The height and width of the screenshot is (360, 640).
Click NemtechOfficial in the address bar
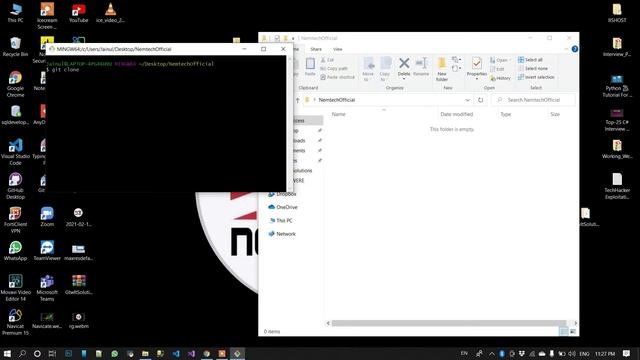tap(337, 100)
